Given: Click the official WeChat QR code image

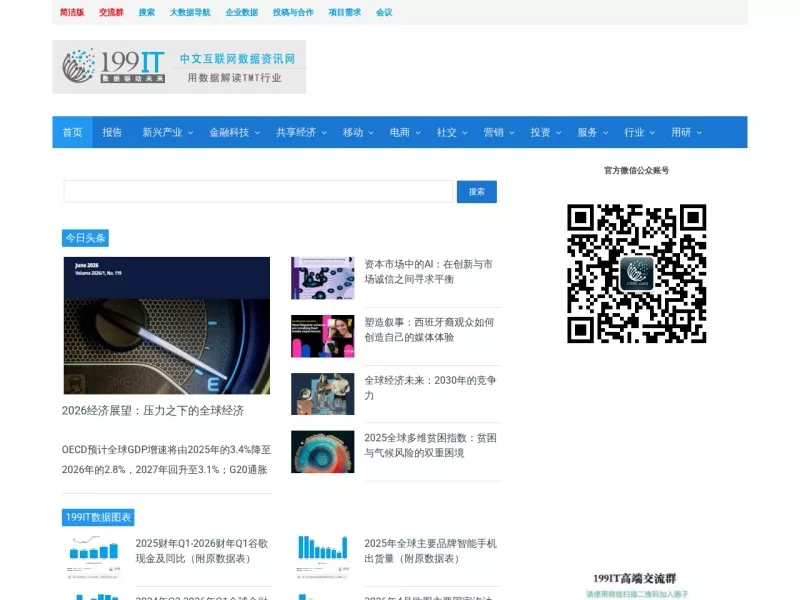Looking at the screenshot, I should tap(636, 273).
